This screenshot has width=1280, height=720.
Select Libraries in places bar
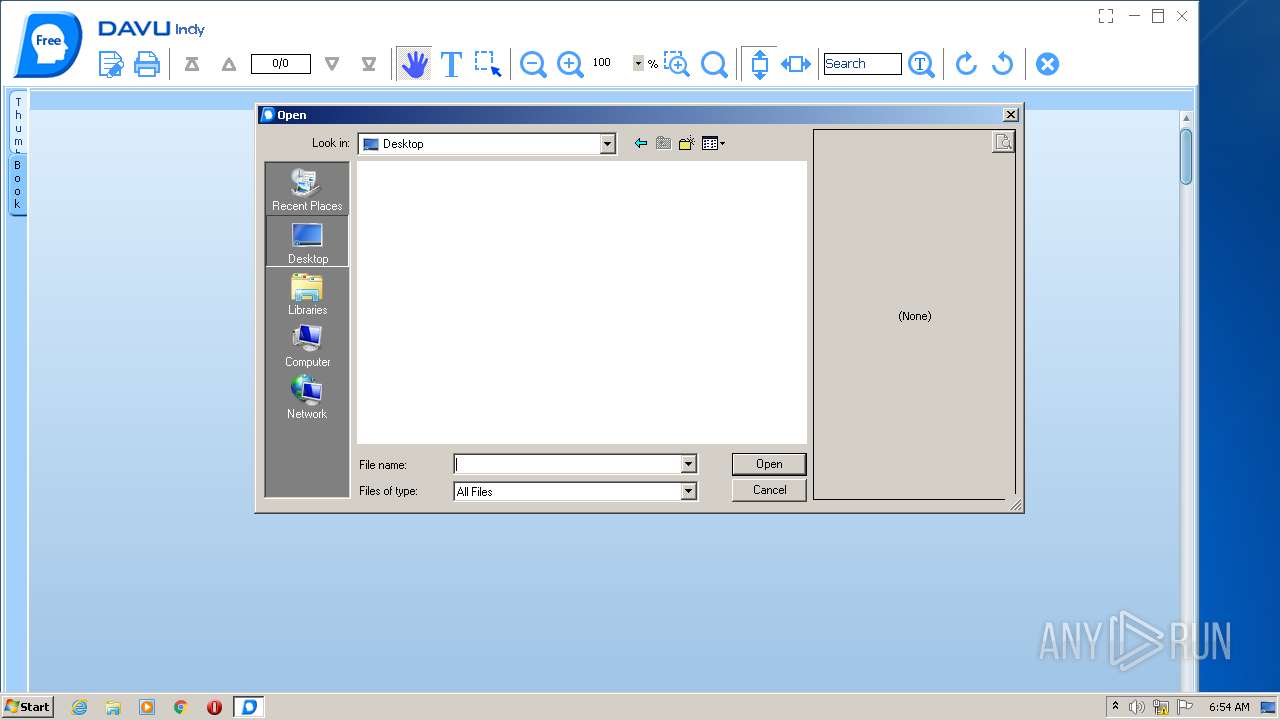(x=307, y=294)
